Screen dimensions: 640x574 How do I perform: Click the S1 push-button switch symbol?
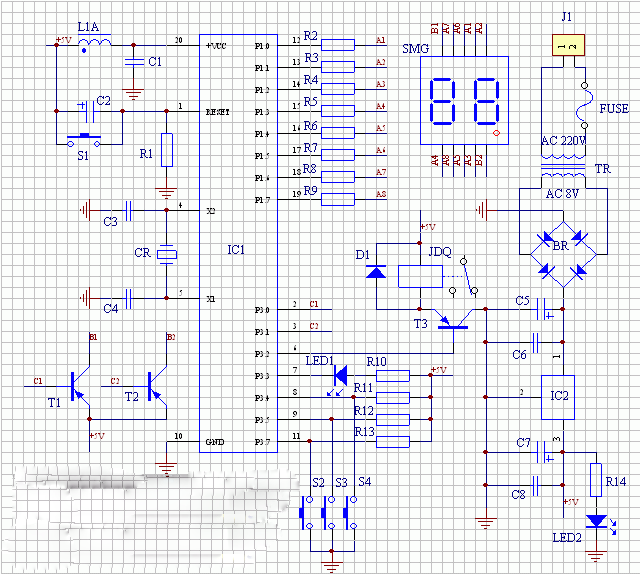coord(84,140)
